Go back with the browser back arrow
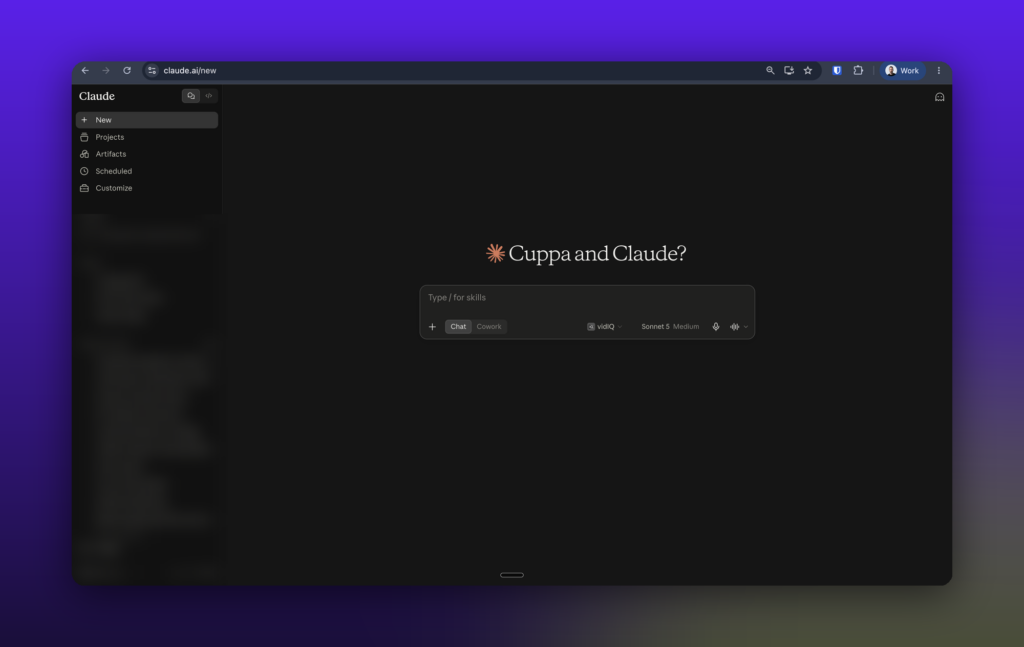1024x647 pixels. [85, 71]
